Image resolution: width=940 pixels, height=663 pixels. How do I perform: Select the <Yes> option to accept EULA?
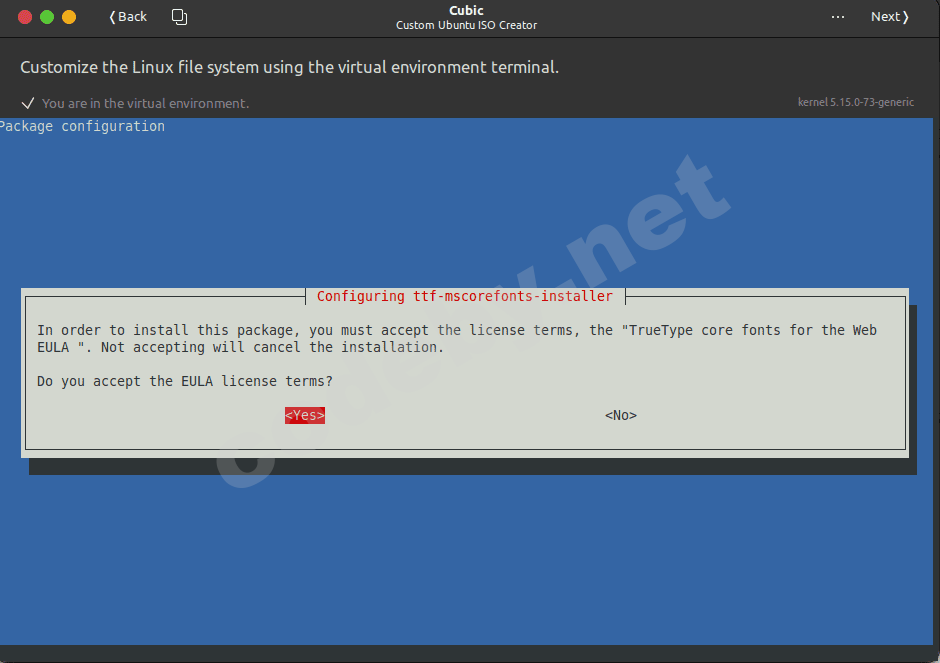pos(305,415)
